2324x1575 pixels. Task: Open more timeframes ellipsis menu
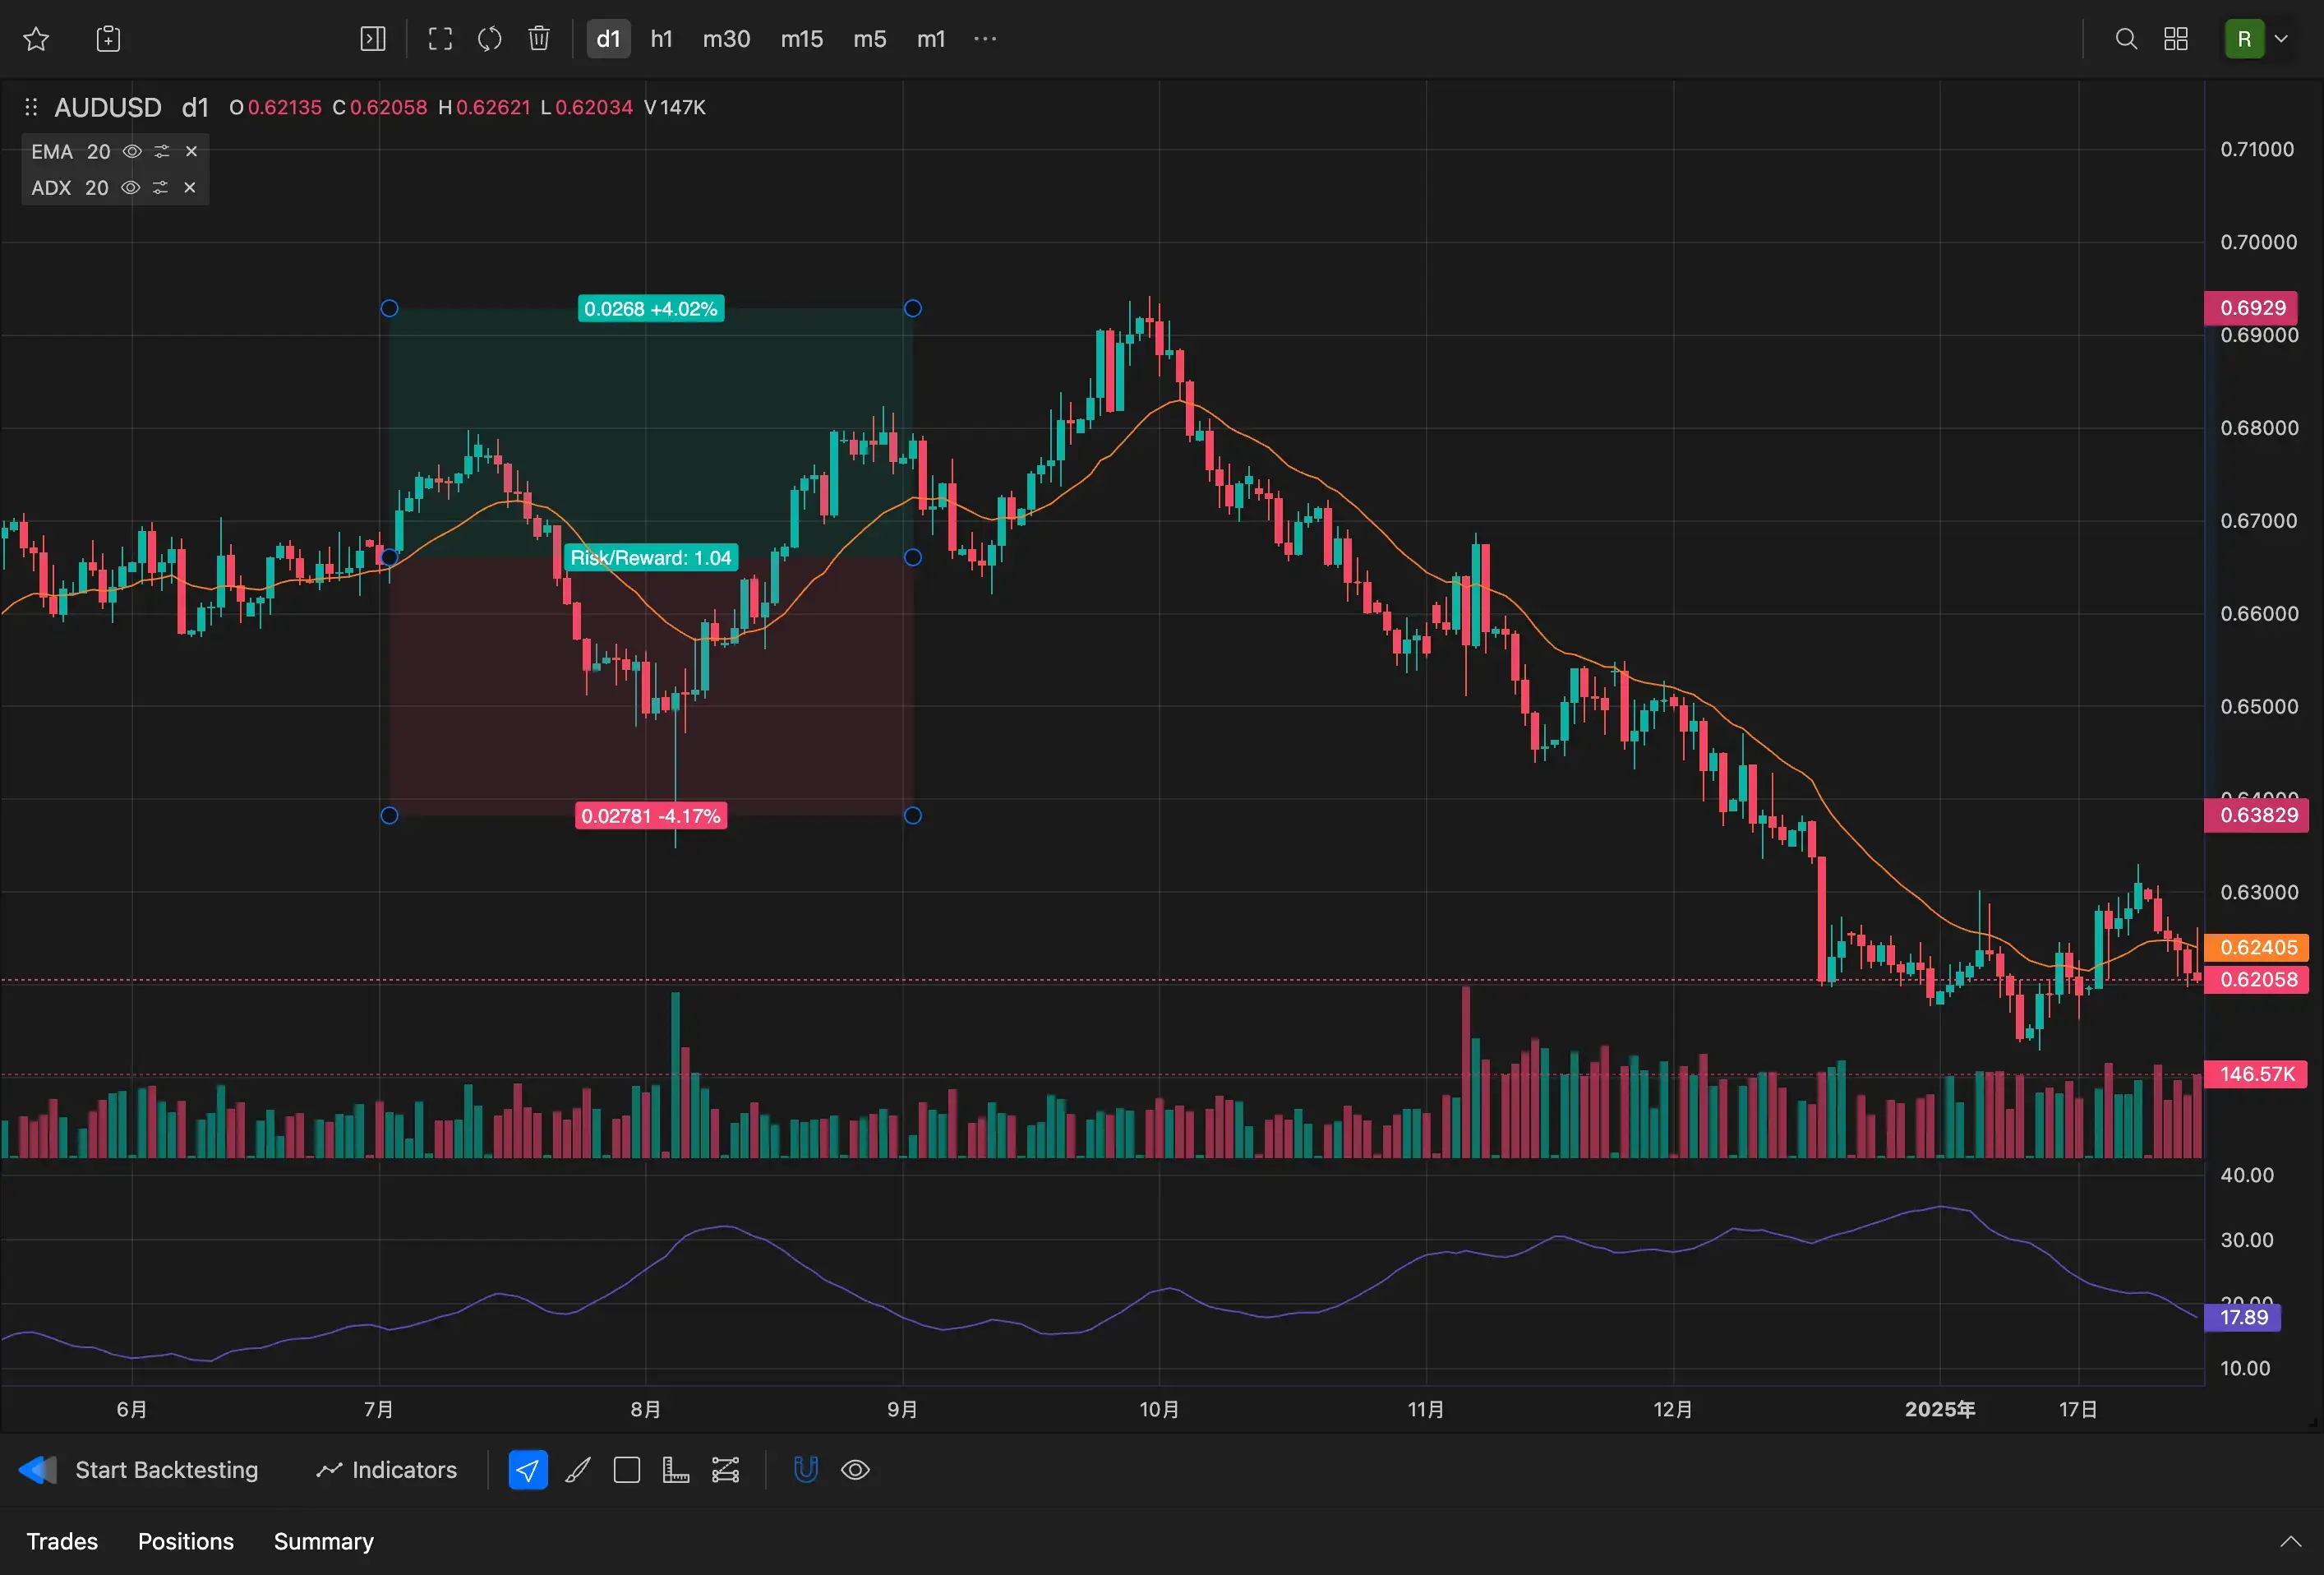pyautogui.click(x=985, y=39)
